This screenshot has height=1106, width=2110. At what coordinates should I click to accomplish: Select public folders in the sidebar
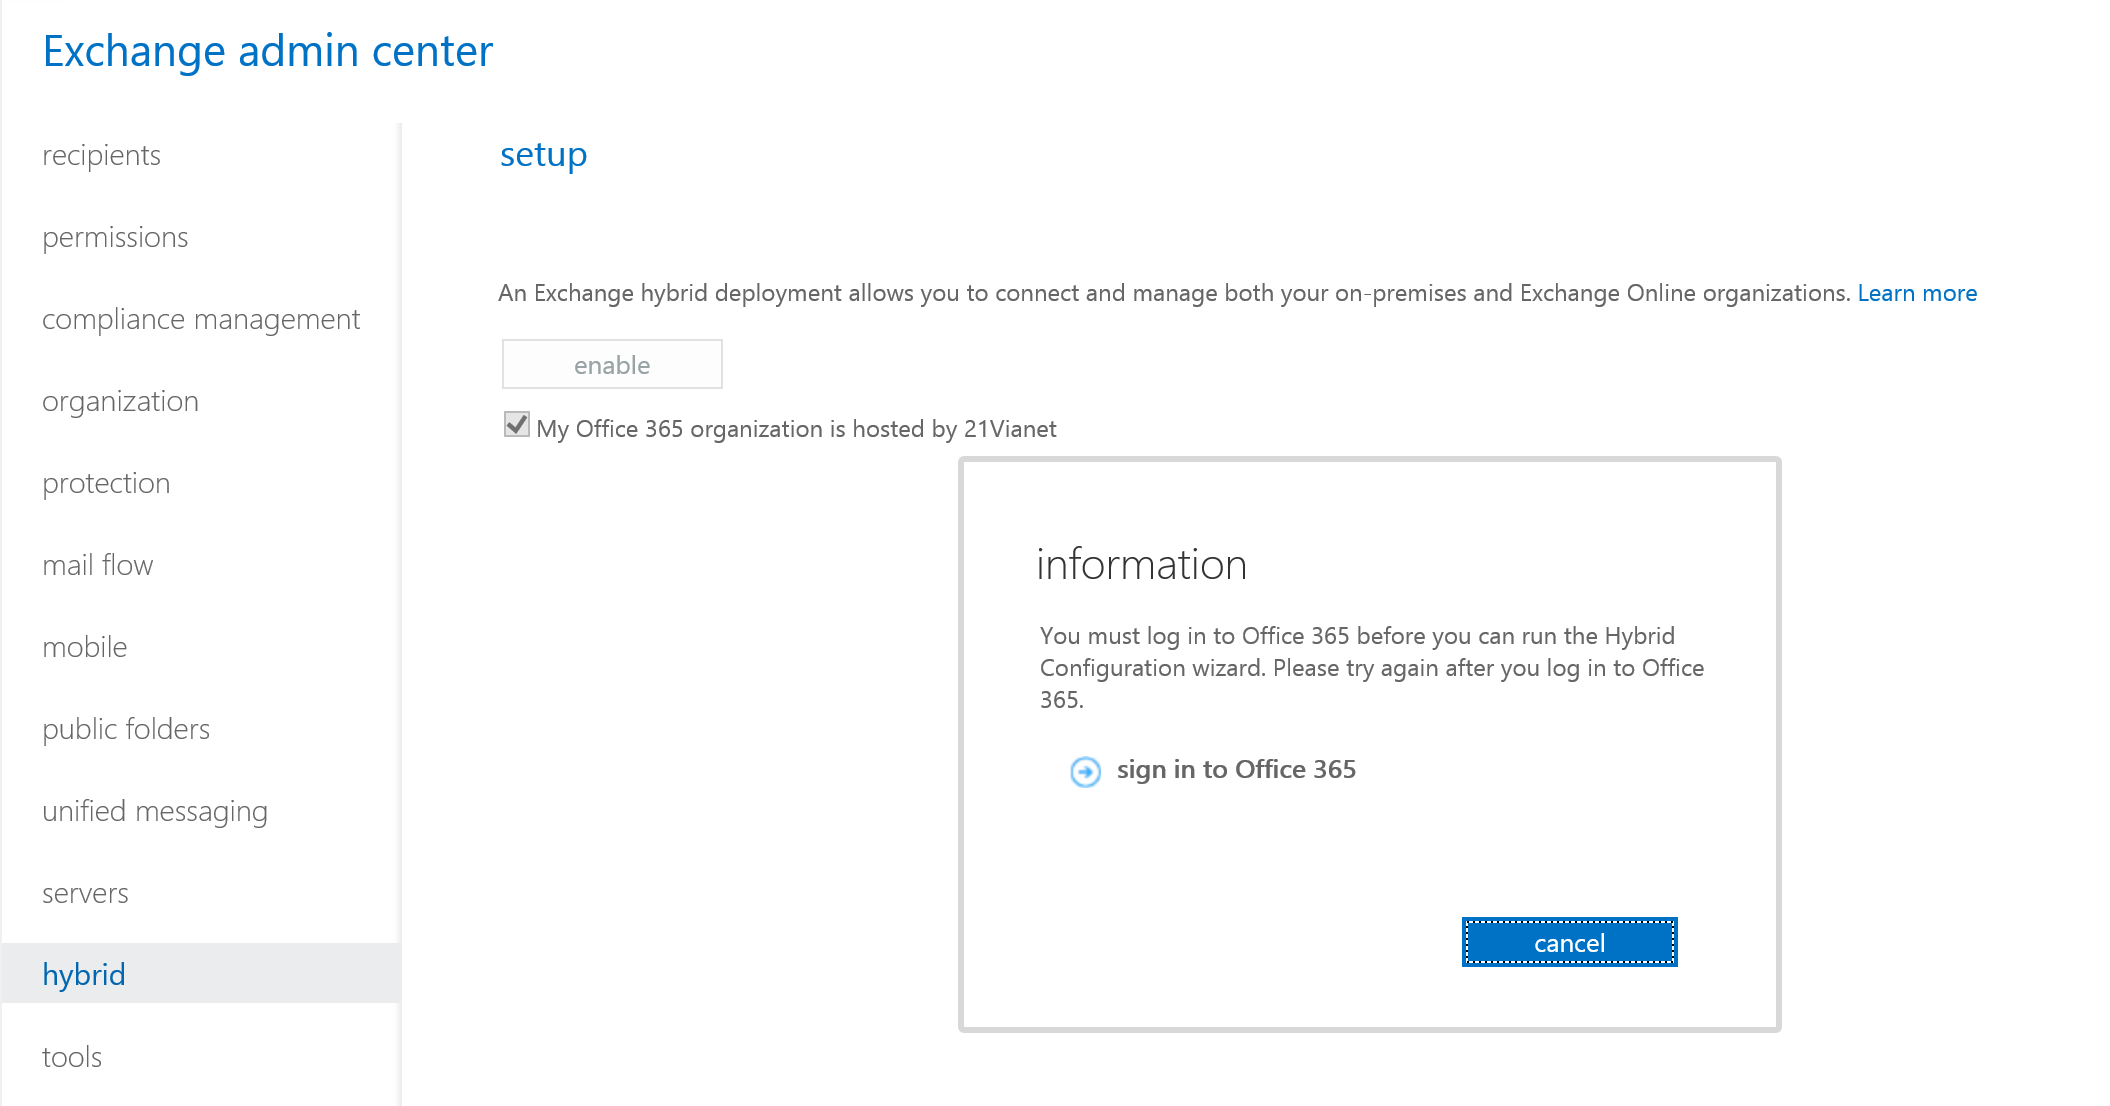pos(126,729)
